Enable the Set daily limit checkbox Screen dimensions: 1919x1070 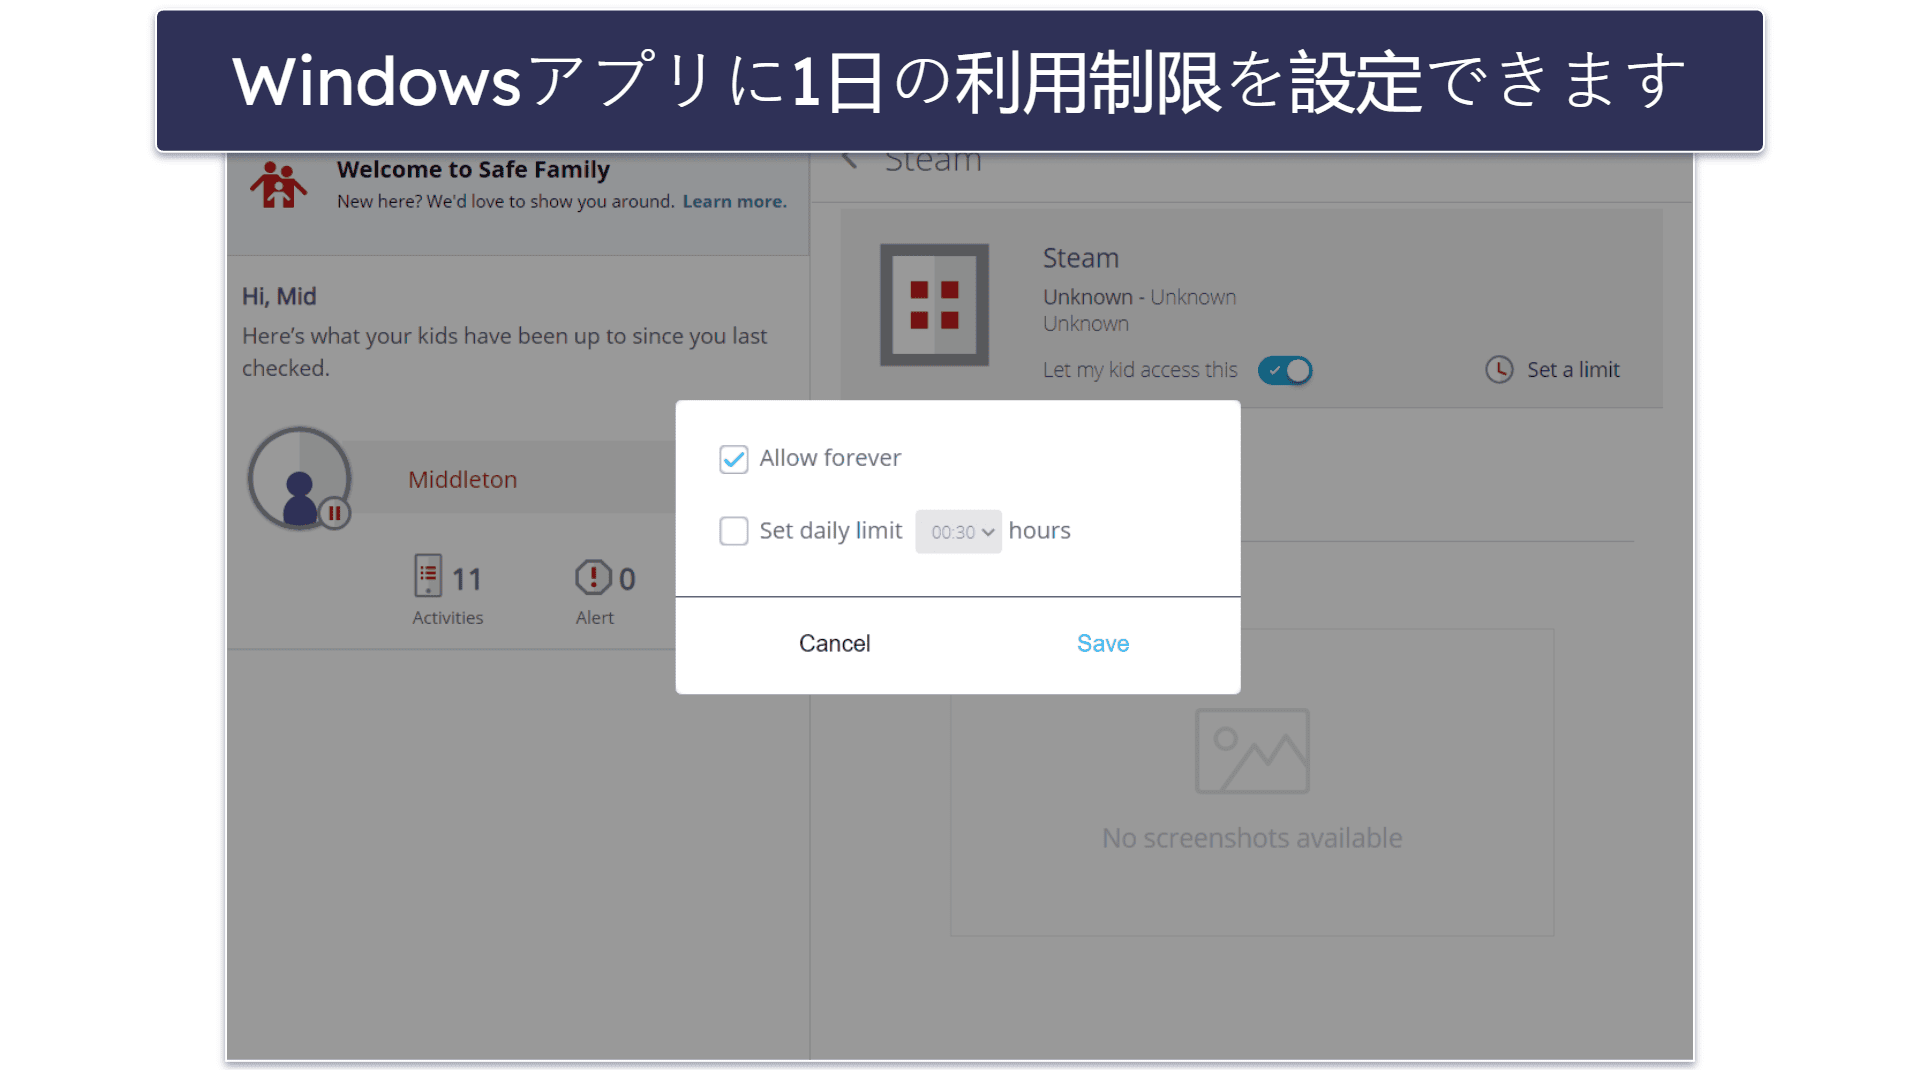click(x=733, y=531)
